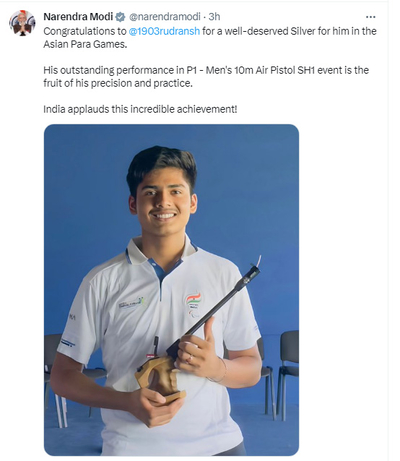Click the "His outstanding performance" paragraph
This screenshot has width=400, height=461.
point(206,77)
